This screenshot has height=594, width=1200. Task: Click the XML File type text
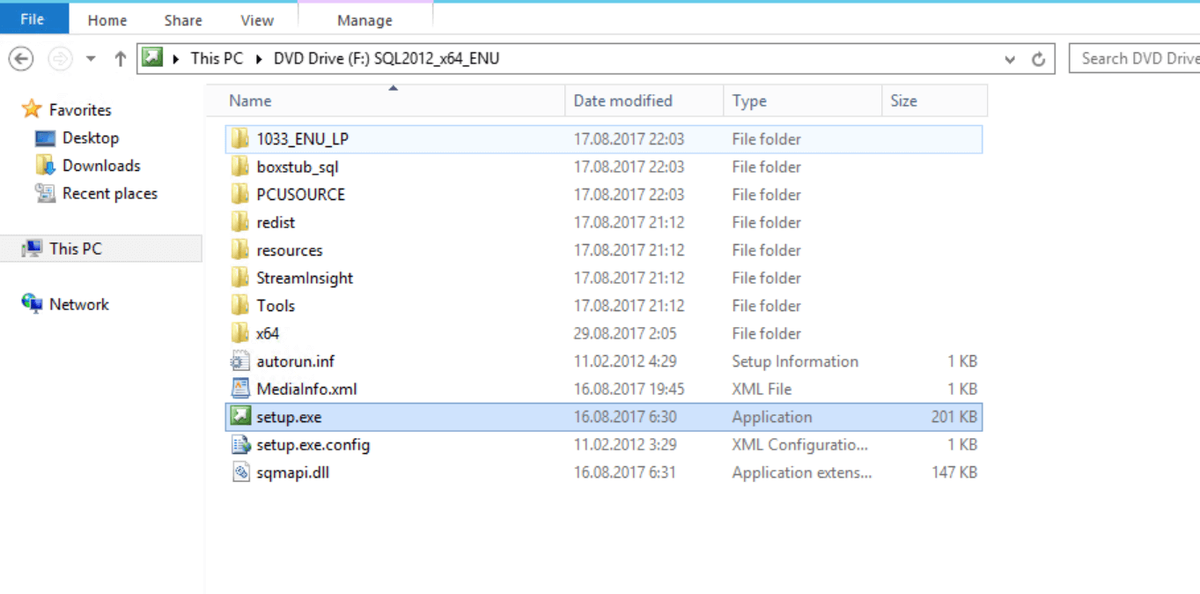click(762, 389)
